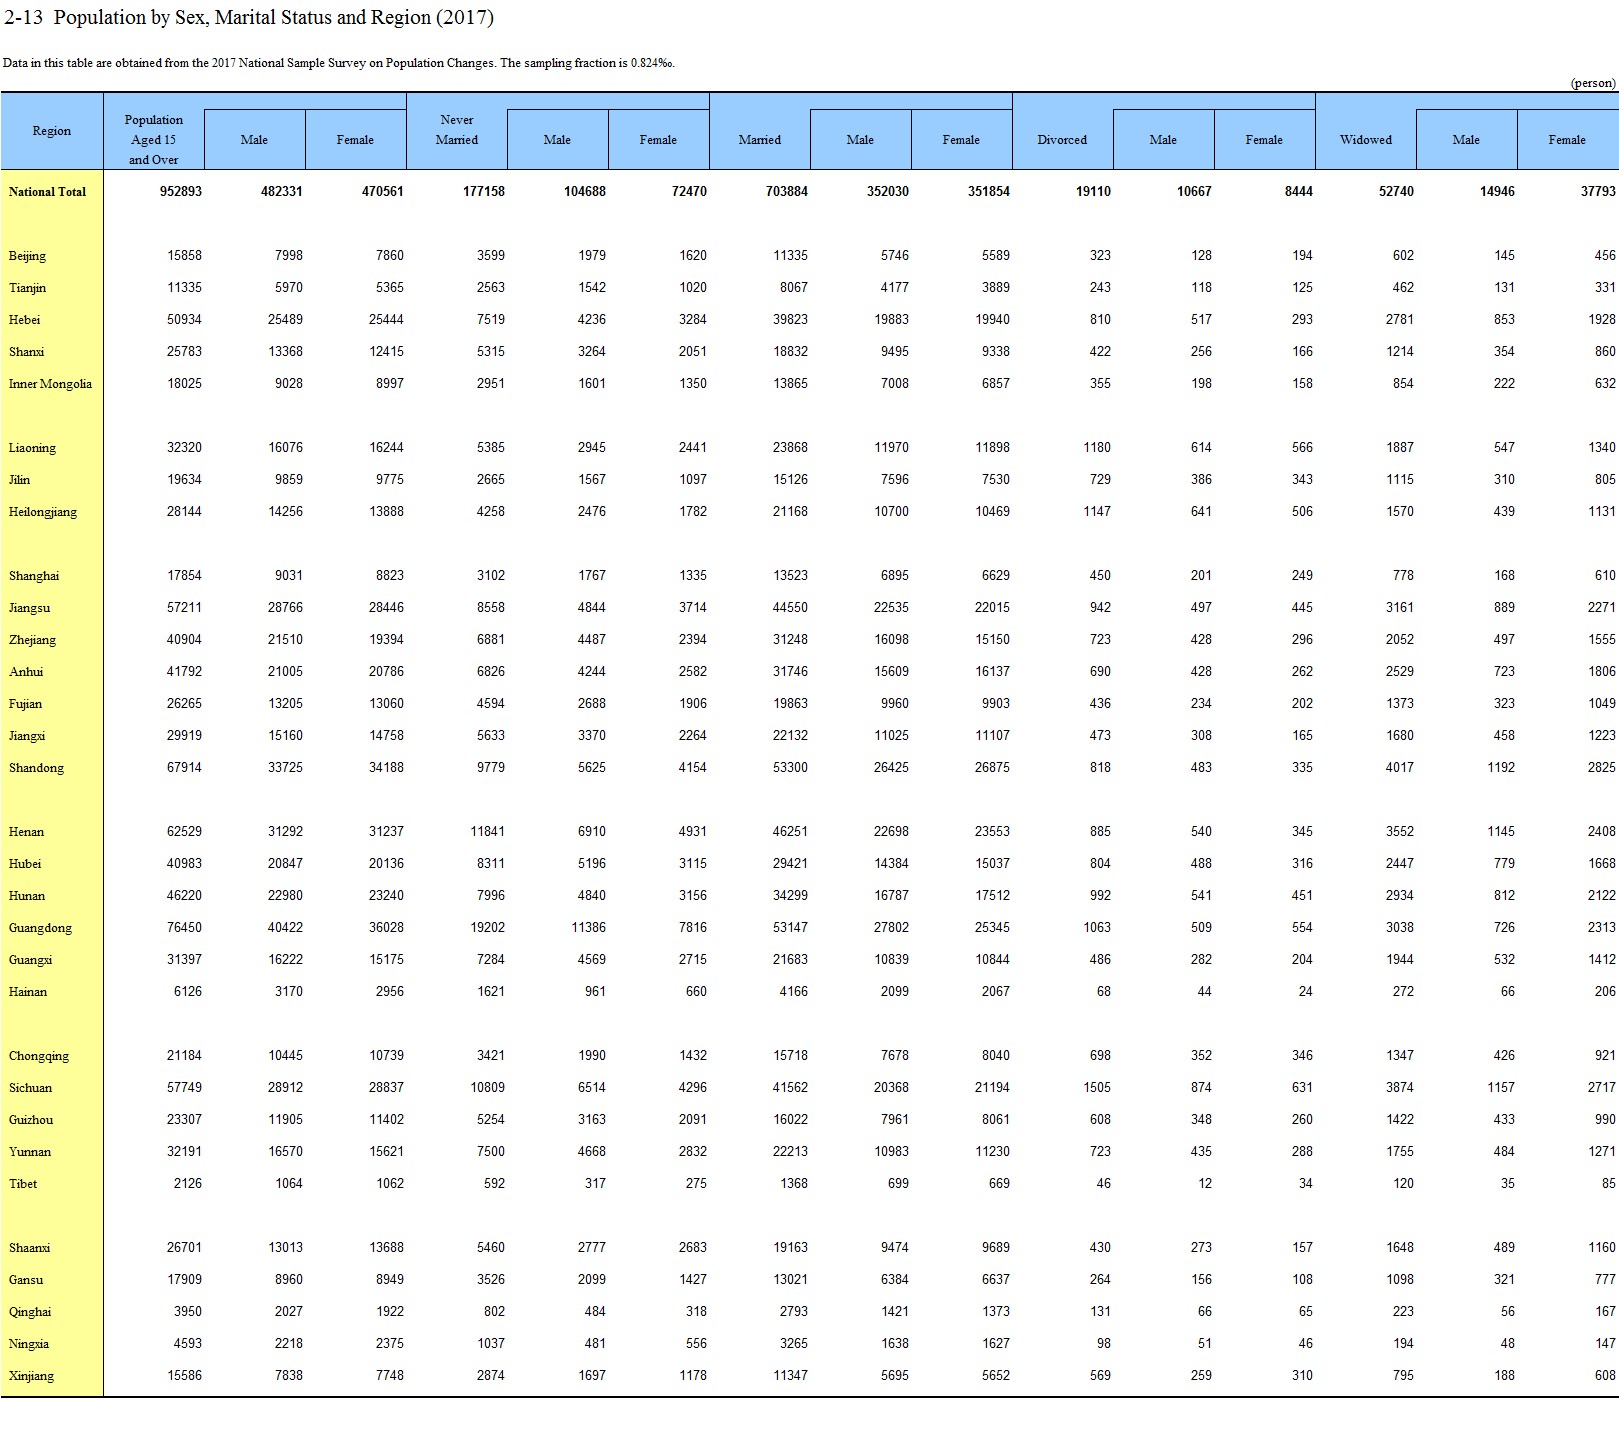Image resolution: width=1619 pixels, height=1430 pixels.
Task: Click the '(person)' unit label
Action: [1593, 83]
